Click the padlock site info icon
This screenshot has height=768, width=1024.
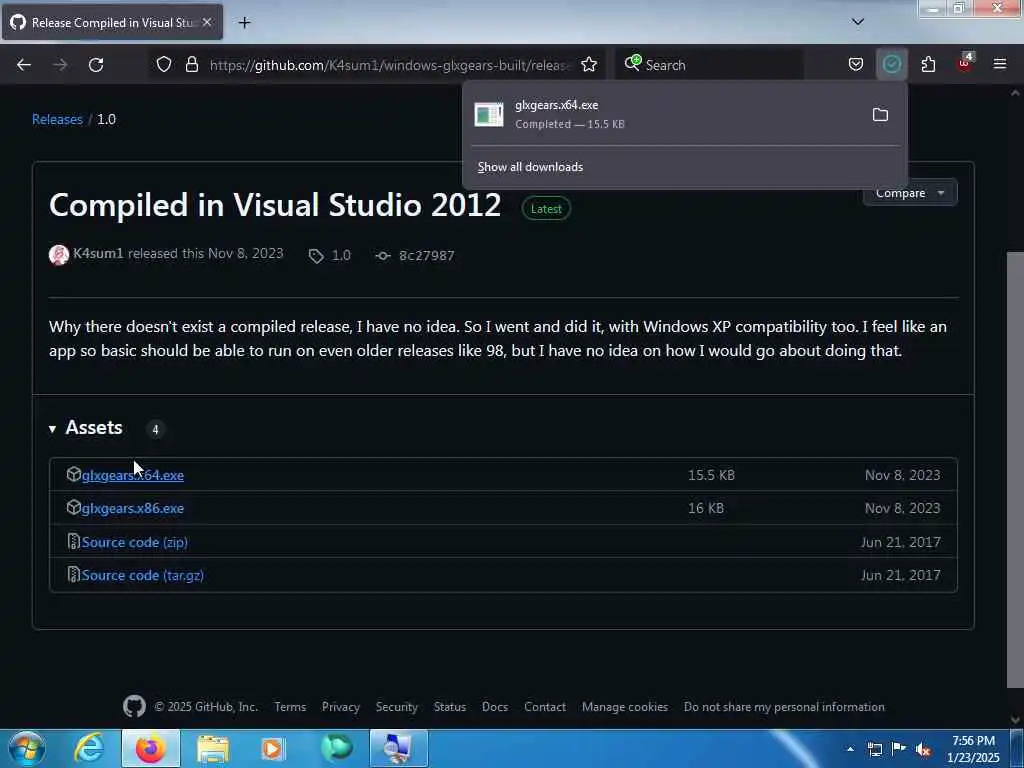191,64
